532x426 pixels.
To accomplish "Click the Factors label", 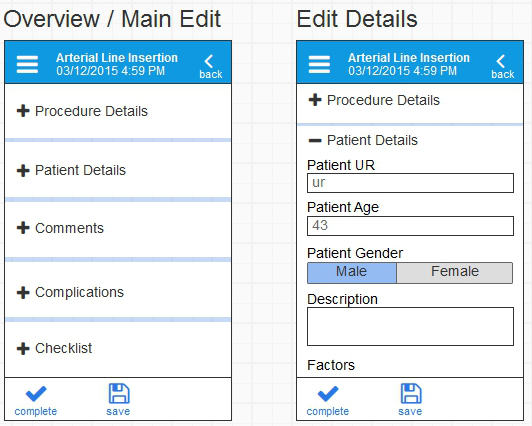I will coord(331,365).
